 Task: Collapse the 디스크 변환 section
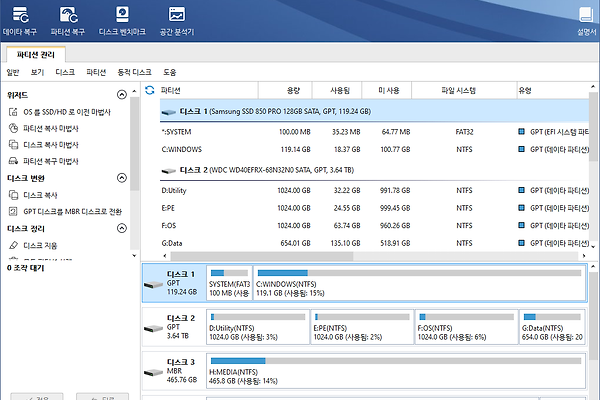(122, 178)
